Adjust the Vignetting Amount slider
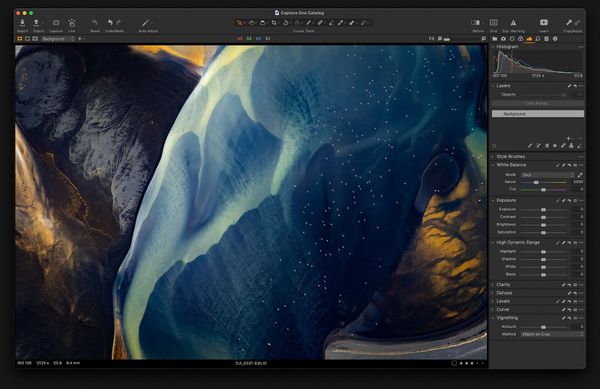This screenshot has width=600, height=389. 543,327
